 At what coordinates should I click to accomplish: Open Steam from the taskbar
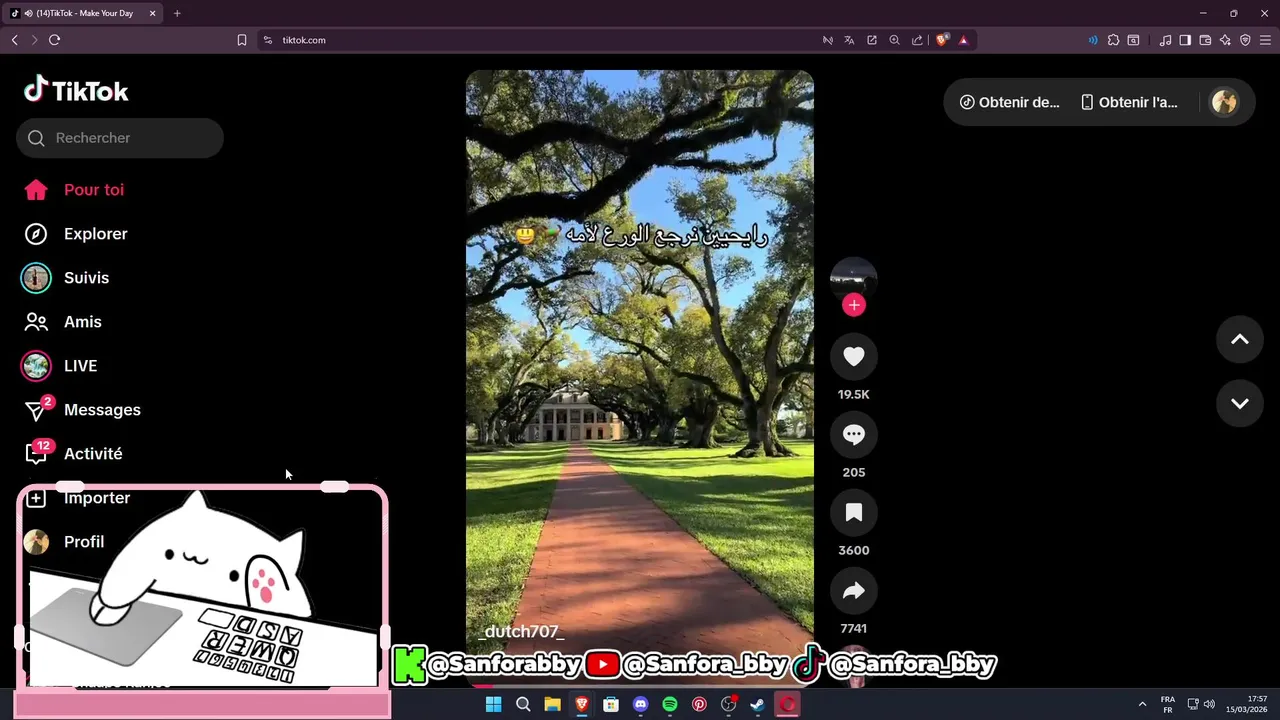758,705
